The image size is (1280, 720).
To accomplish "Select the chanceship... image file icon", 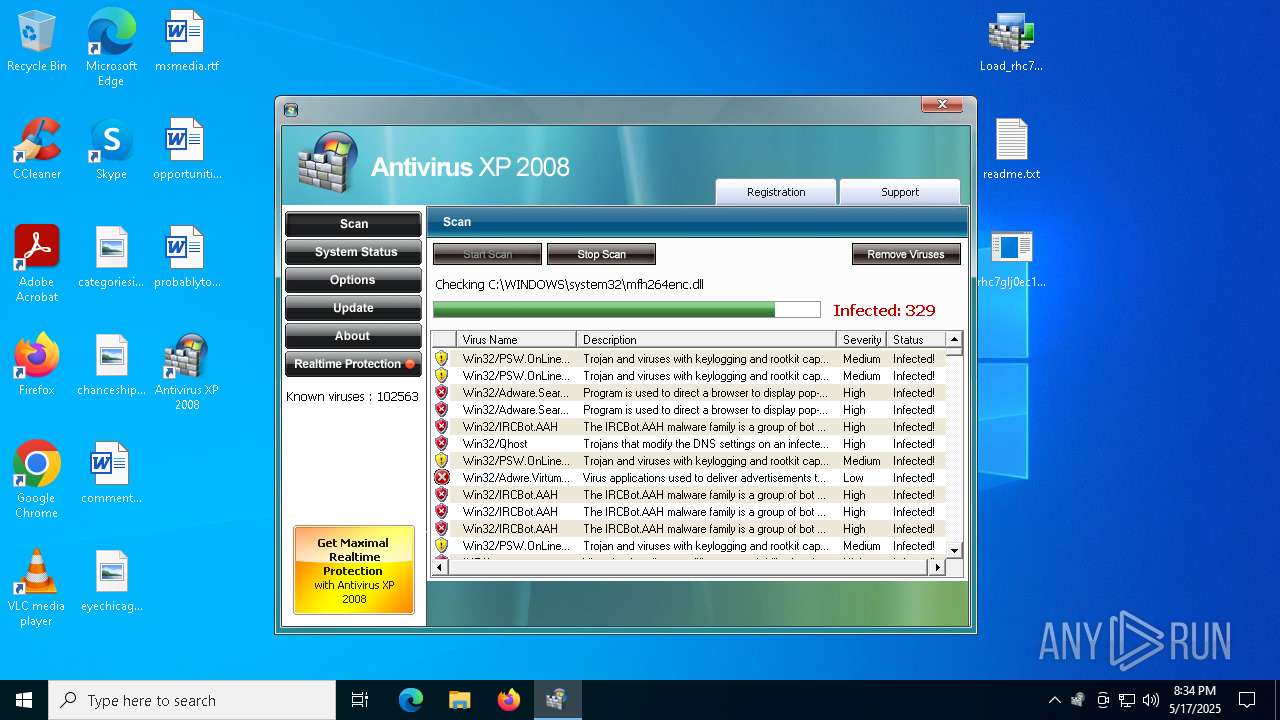I will click(x=111, y=366).
